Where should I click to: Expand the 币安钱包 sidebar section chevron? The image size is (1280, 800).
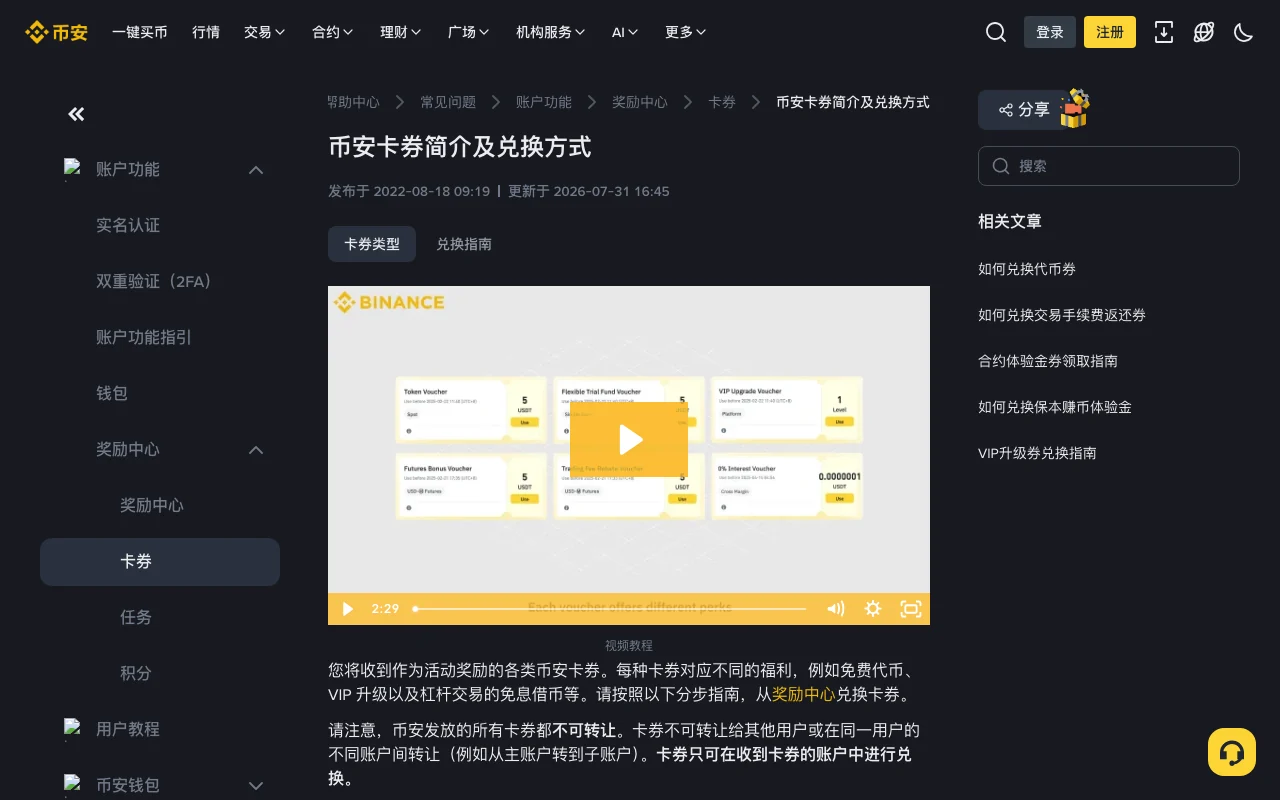[x=256, y=786]
